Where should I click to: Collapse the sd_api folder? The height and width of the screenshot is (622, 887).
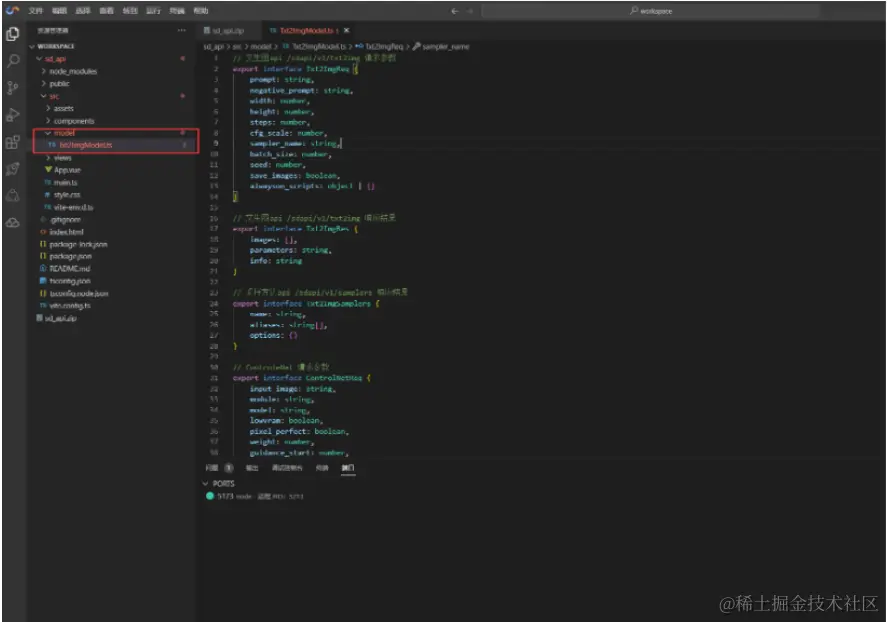(x=39, y=59)
